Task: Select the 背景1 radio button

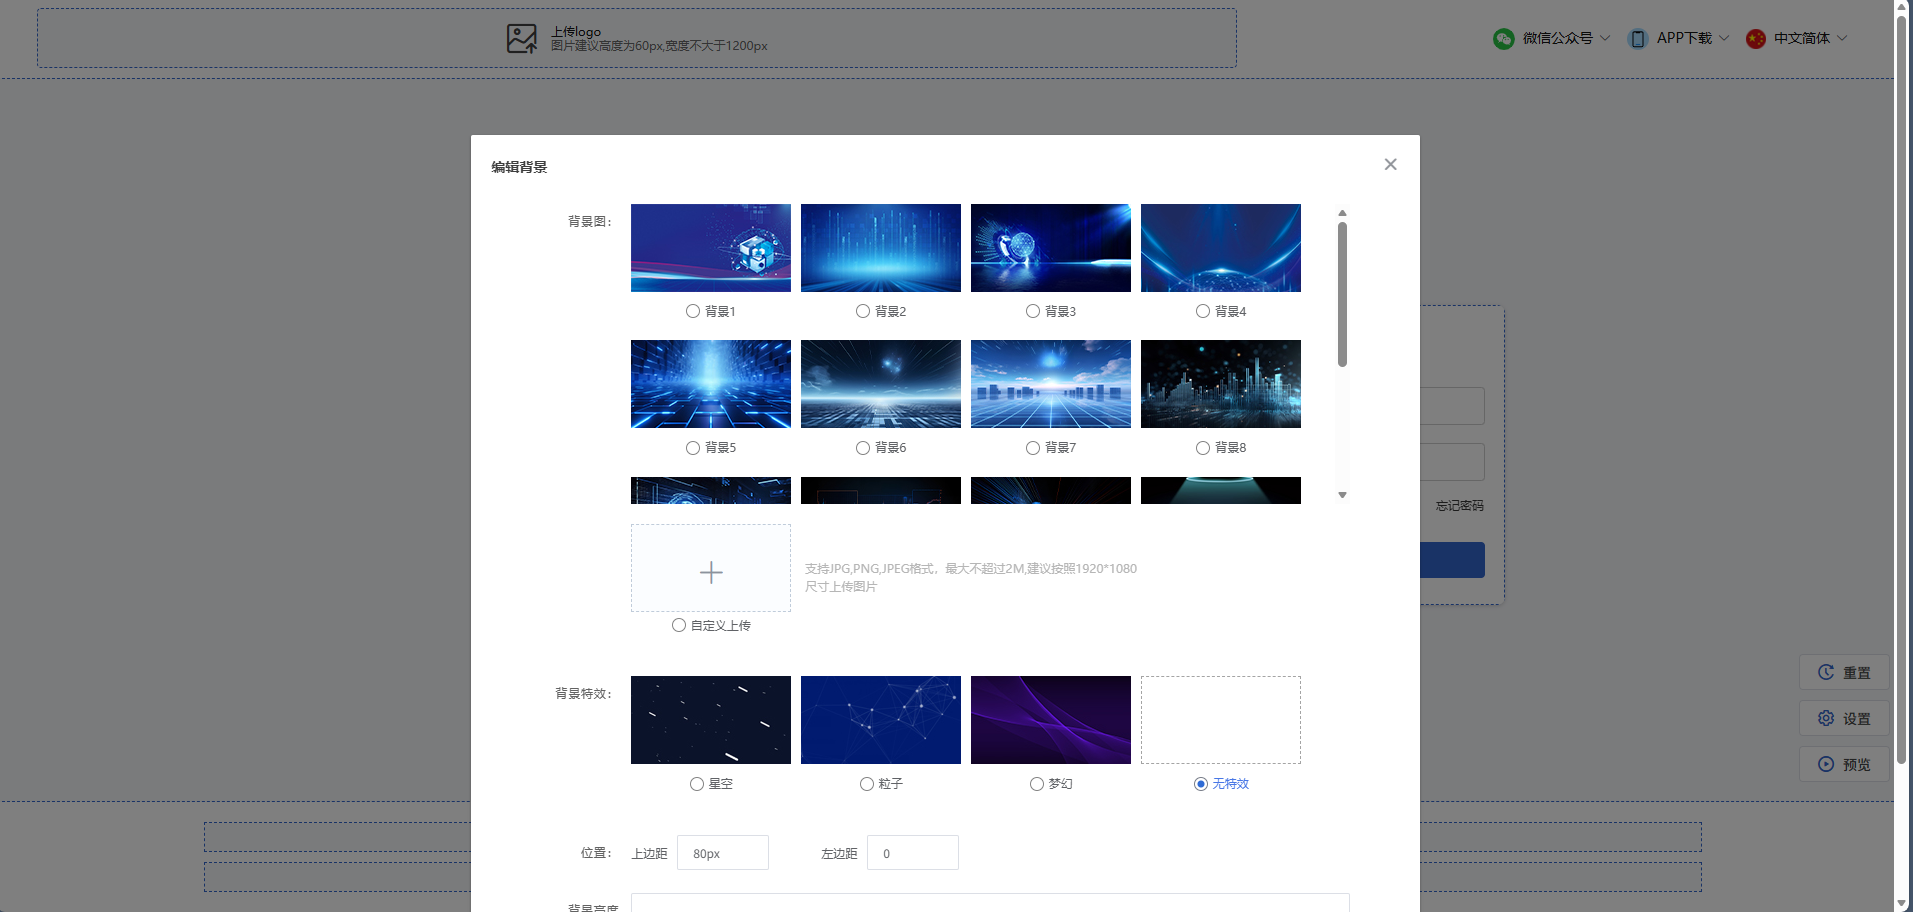Action: [693, 311]
